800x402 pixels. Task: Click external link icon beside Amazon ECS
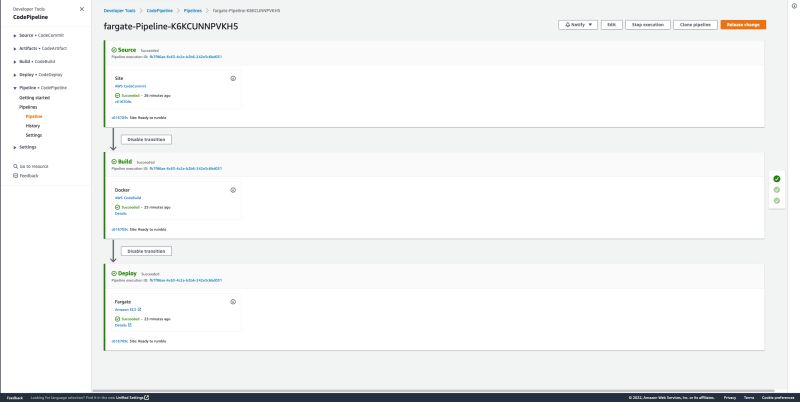pos(139,310)
